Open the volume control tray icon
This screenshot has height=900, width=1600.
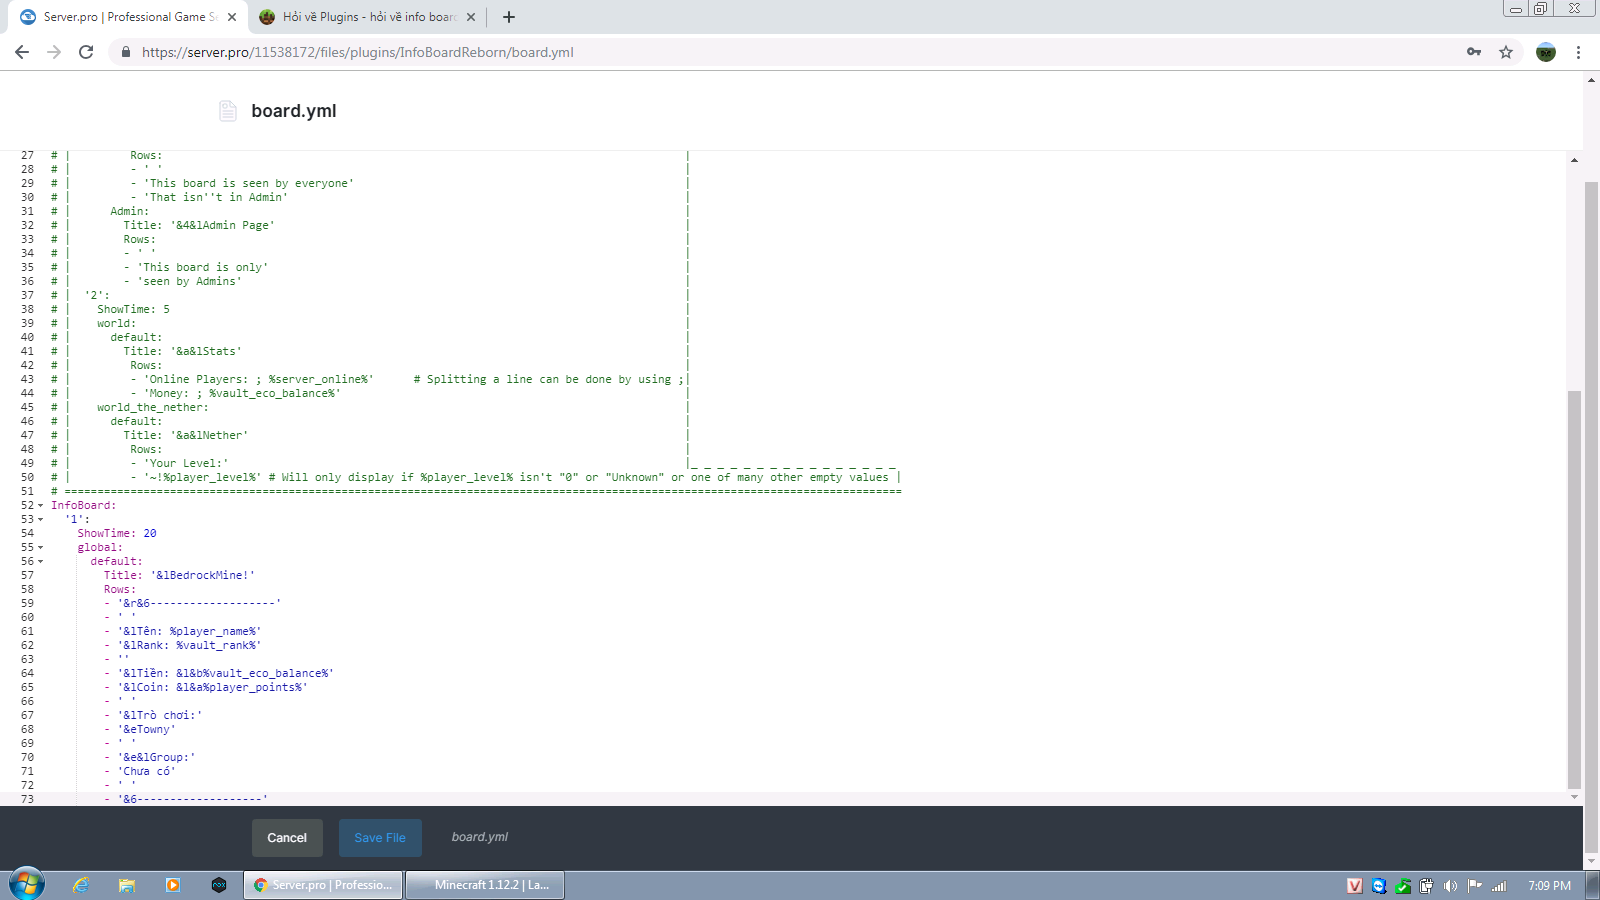(1450, 886)
